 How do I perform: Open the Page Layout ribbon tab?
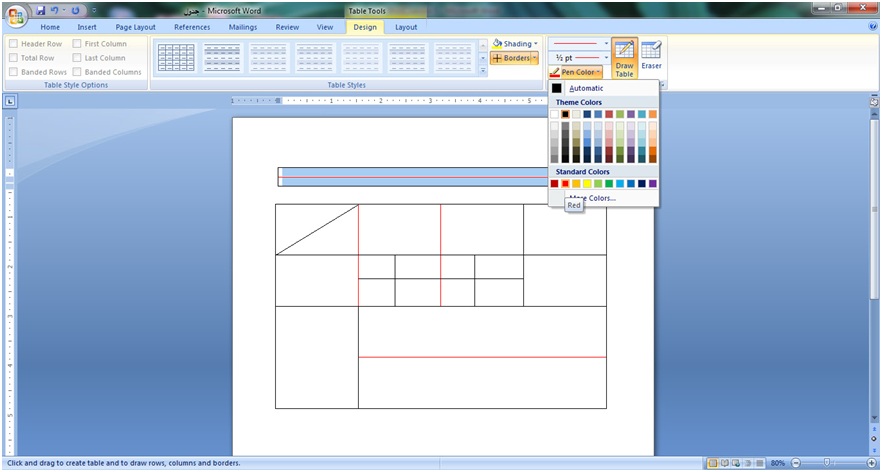pos(136,27)
